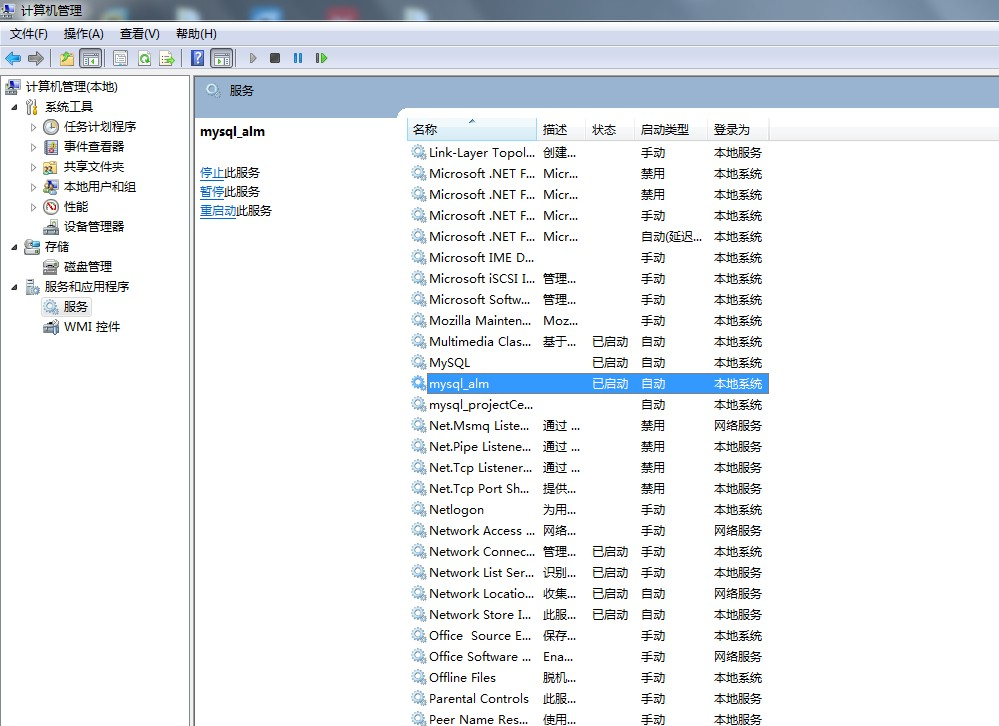The image size is (999, 726).
Task: Click the Refresh toolbar icon
Action: click(x=144, y=58)
